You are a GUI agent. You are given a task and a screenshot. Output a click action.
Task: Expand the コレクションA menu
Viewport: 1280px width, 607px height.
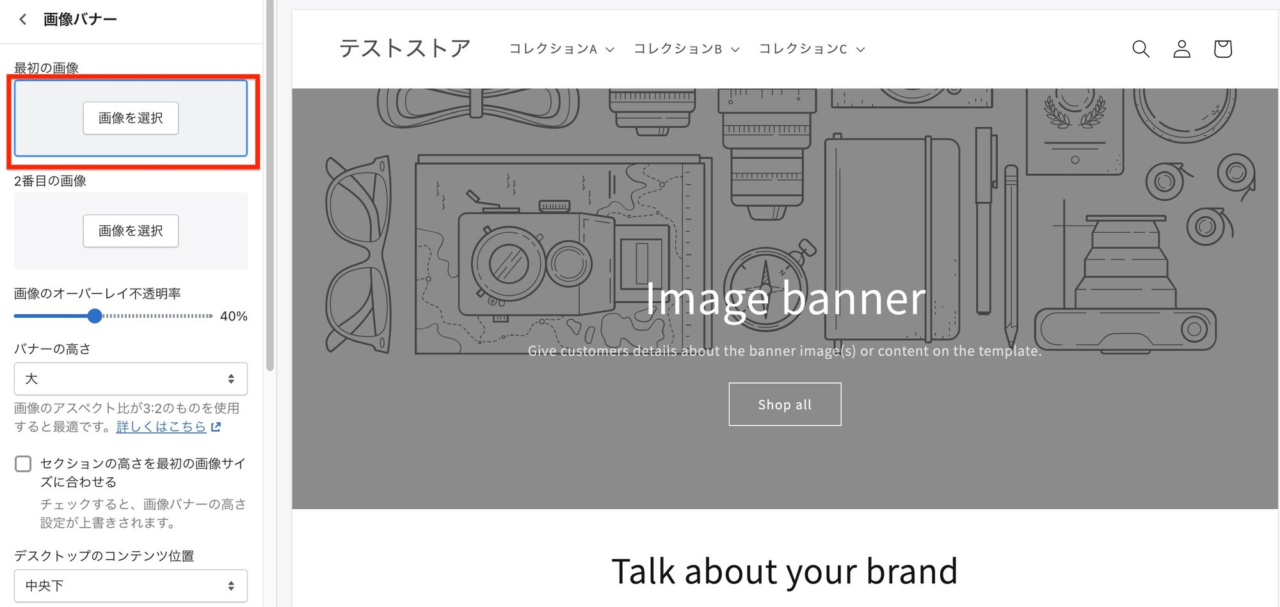pyautogui.click(x=561, y=49)
